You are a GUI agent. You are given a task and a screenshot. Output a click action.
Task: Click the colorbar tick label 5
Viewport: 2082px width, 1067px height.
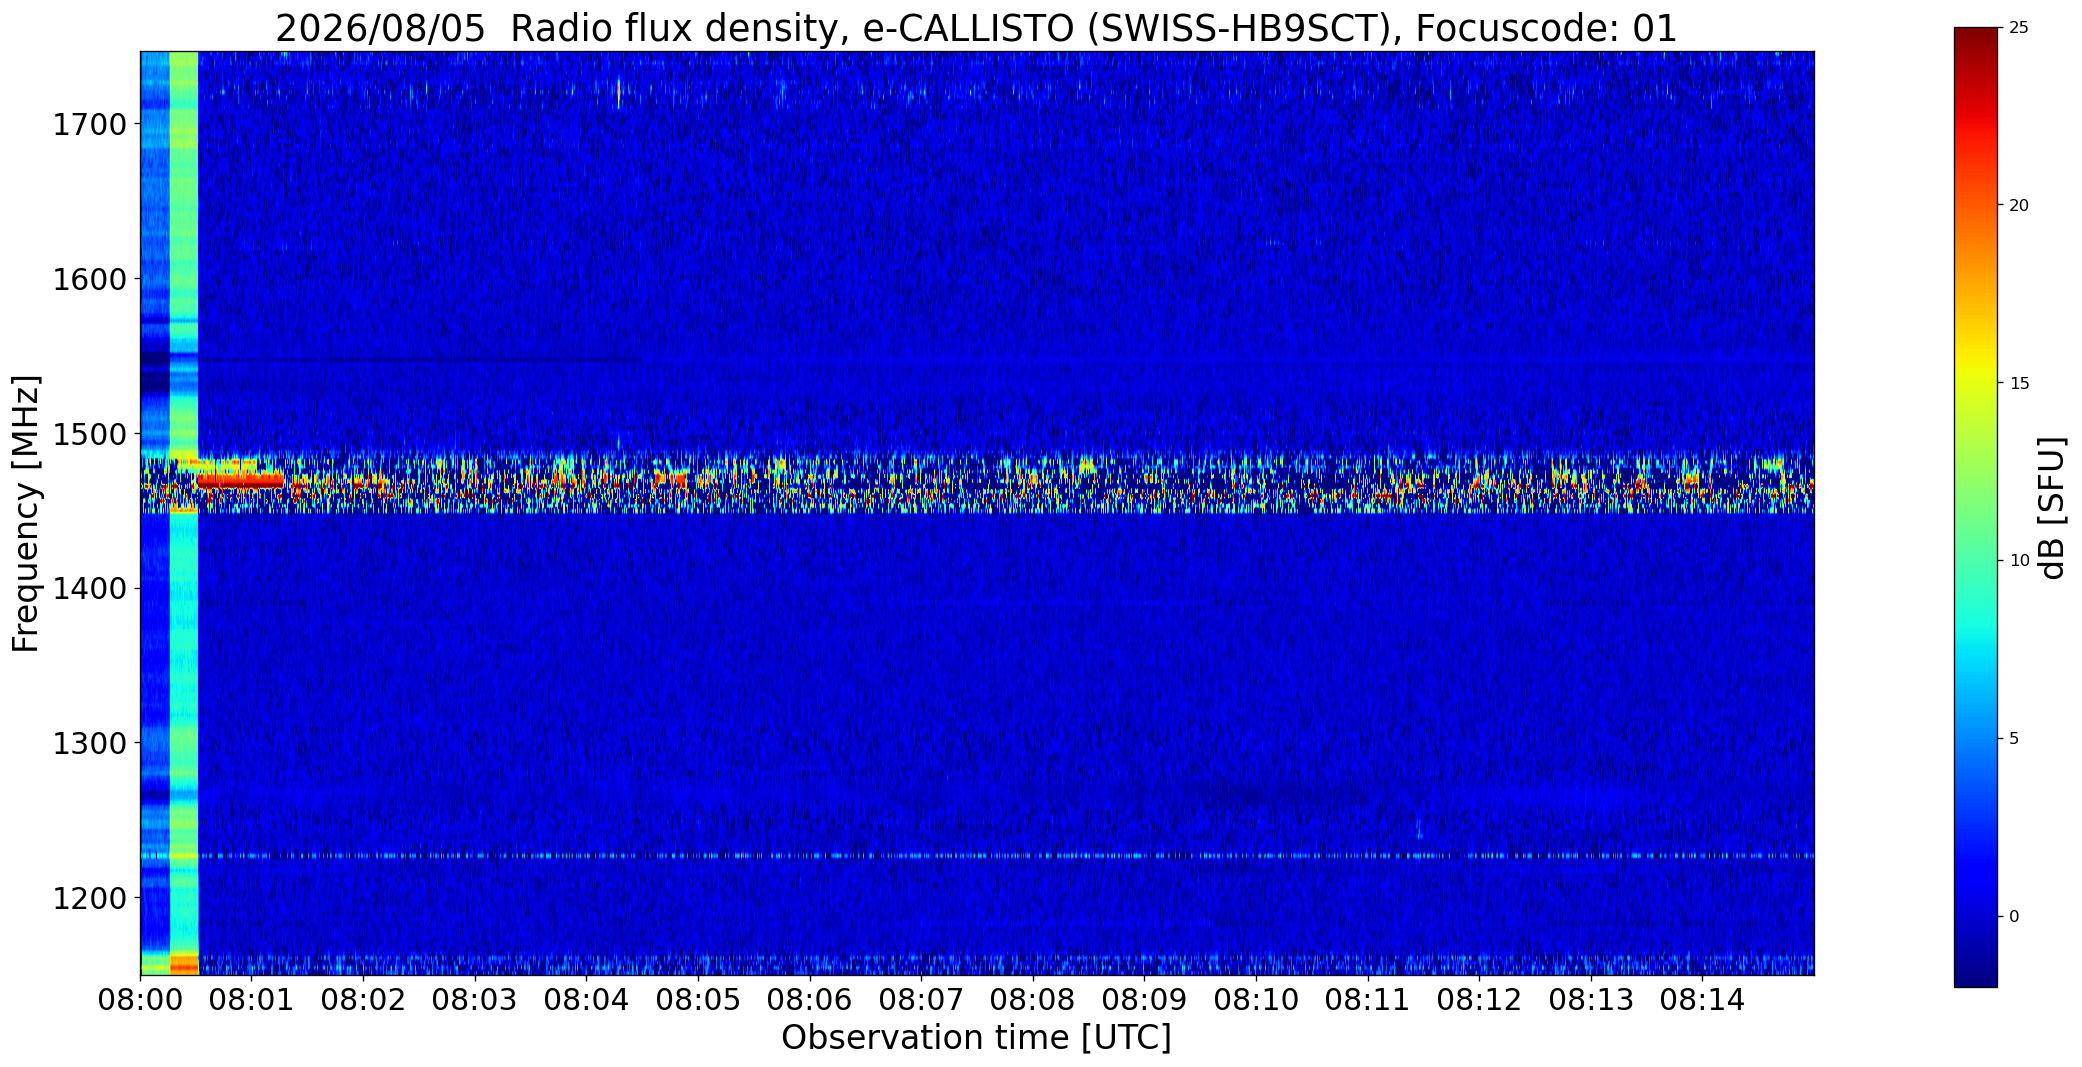[x=2014, y=739]
